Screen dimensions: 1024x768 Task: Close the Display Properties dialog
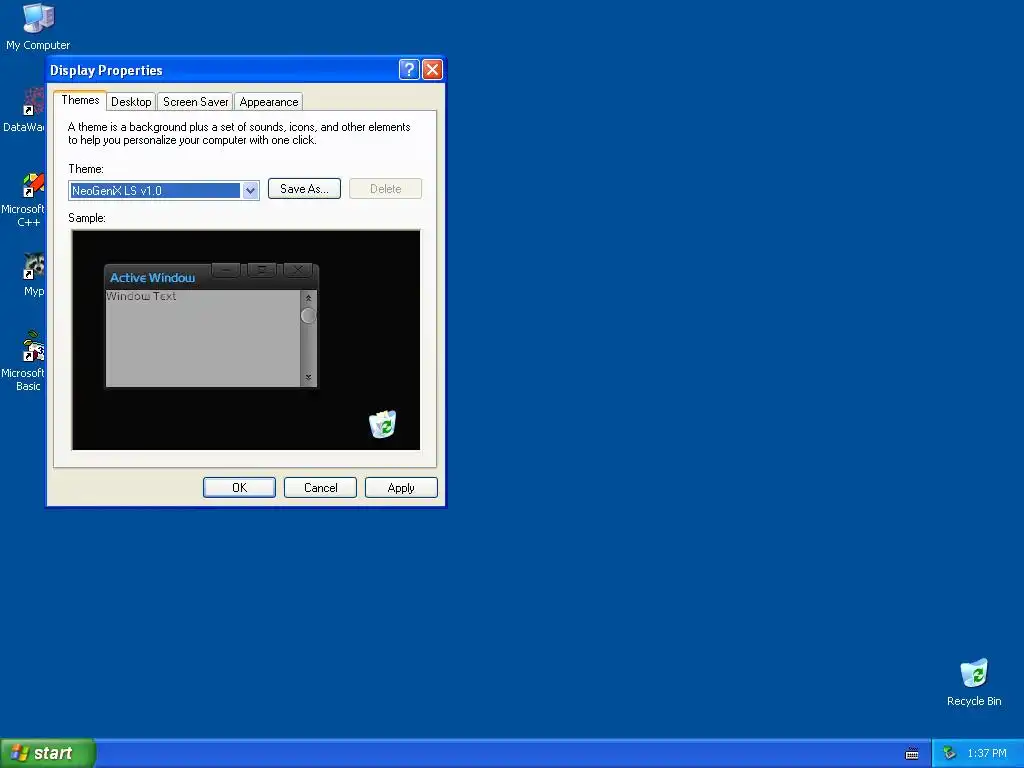(x=432, y=69)
